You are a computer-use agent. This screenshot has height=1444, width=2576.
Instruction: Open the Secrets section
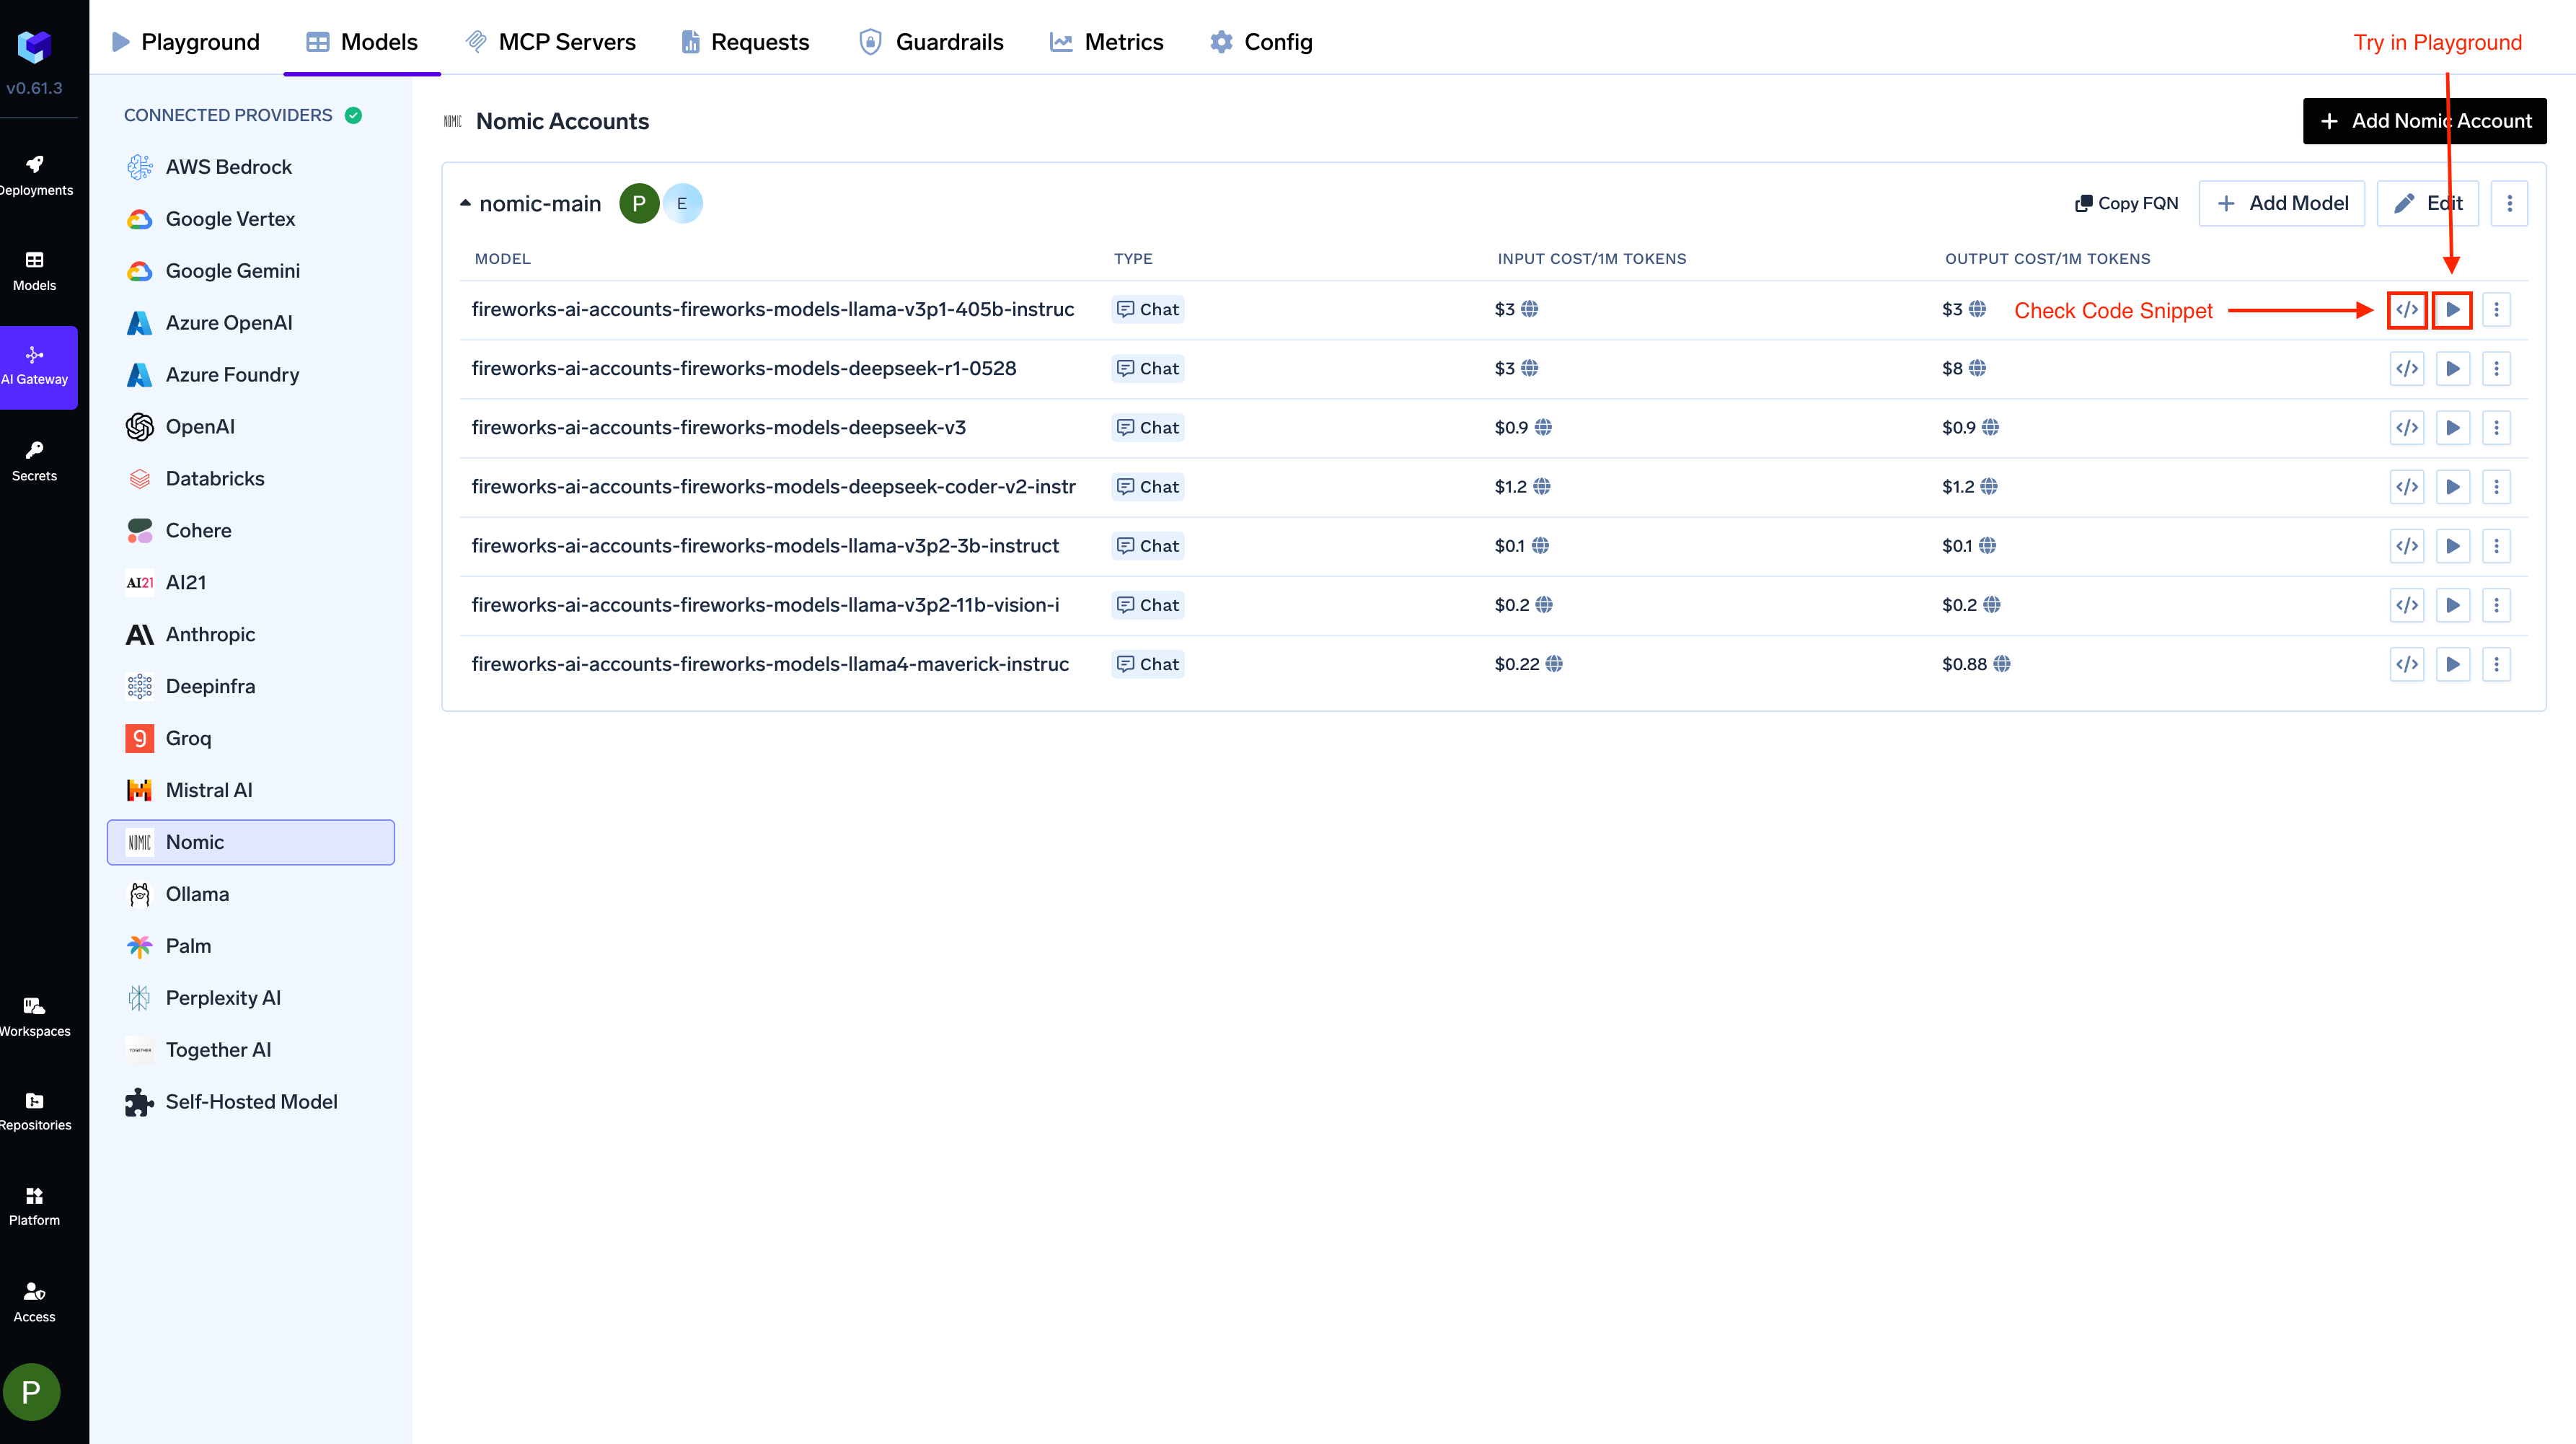35,462
